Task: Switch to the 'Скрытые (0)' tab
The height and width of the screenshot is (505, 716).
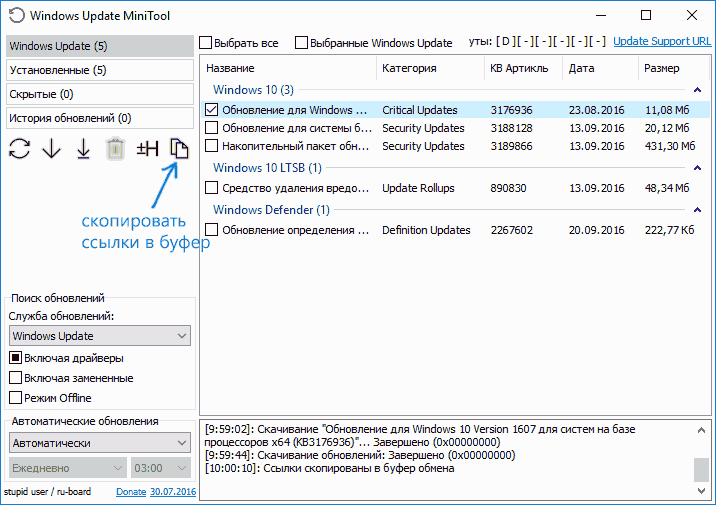Action: tap(100, 94)
